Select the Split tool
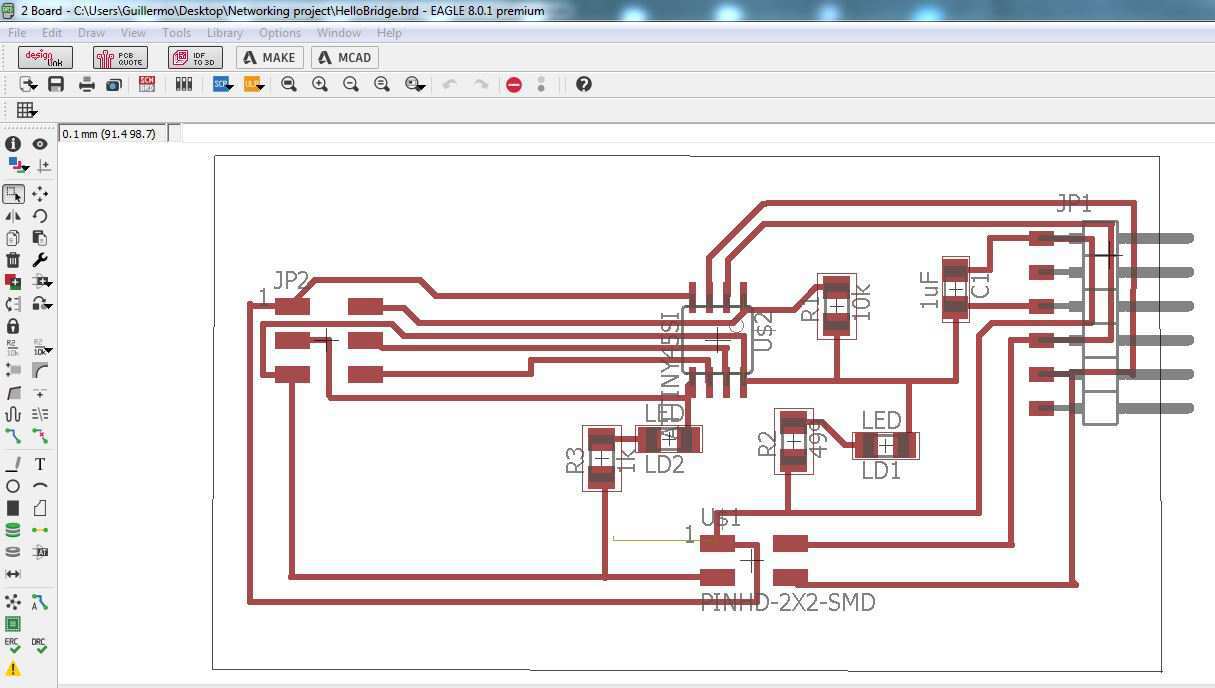1215x688 pixels. click(x=13, y=393)
